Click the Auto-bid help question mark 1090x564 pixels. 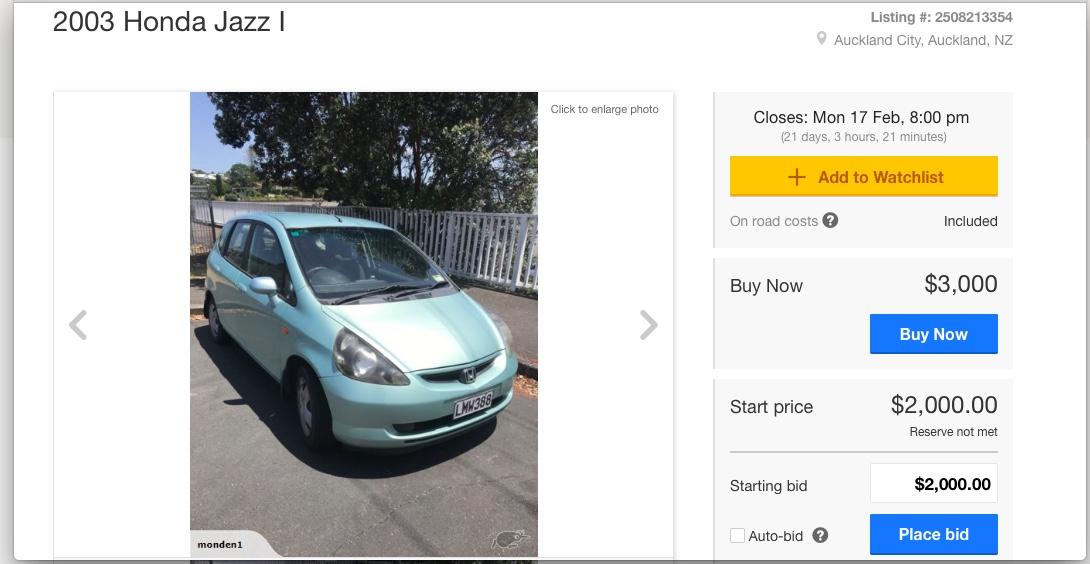click(820, 535)
